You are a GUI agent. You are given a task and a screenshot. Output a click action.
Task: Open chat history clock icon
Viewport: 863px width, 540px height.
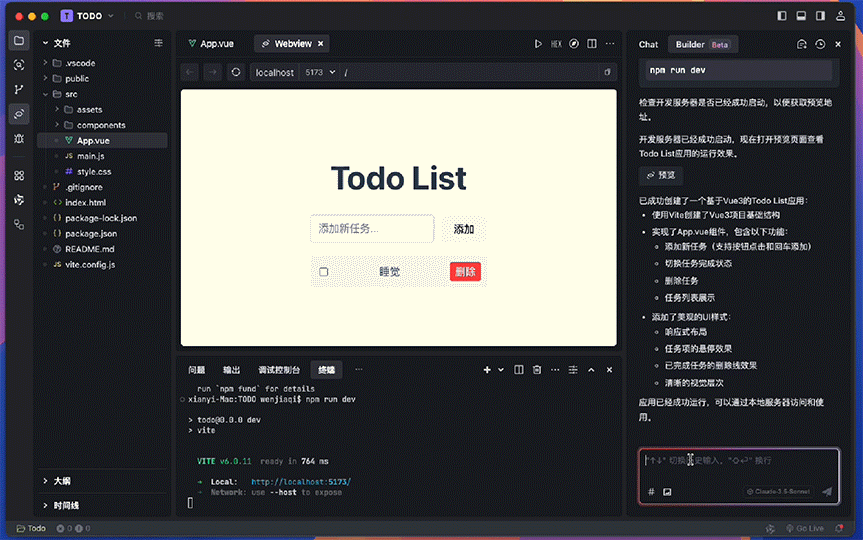click(820, 44)
